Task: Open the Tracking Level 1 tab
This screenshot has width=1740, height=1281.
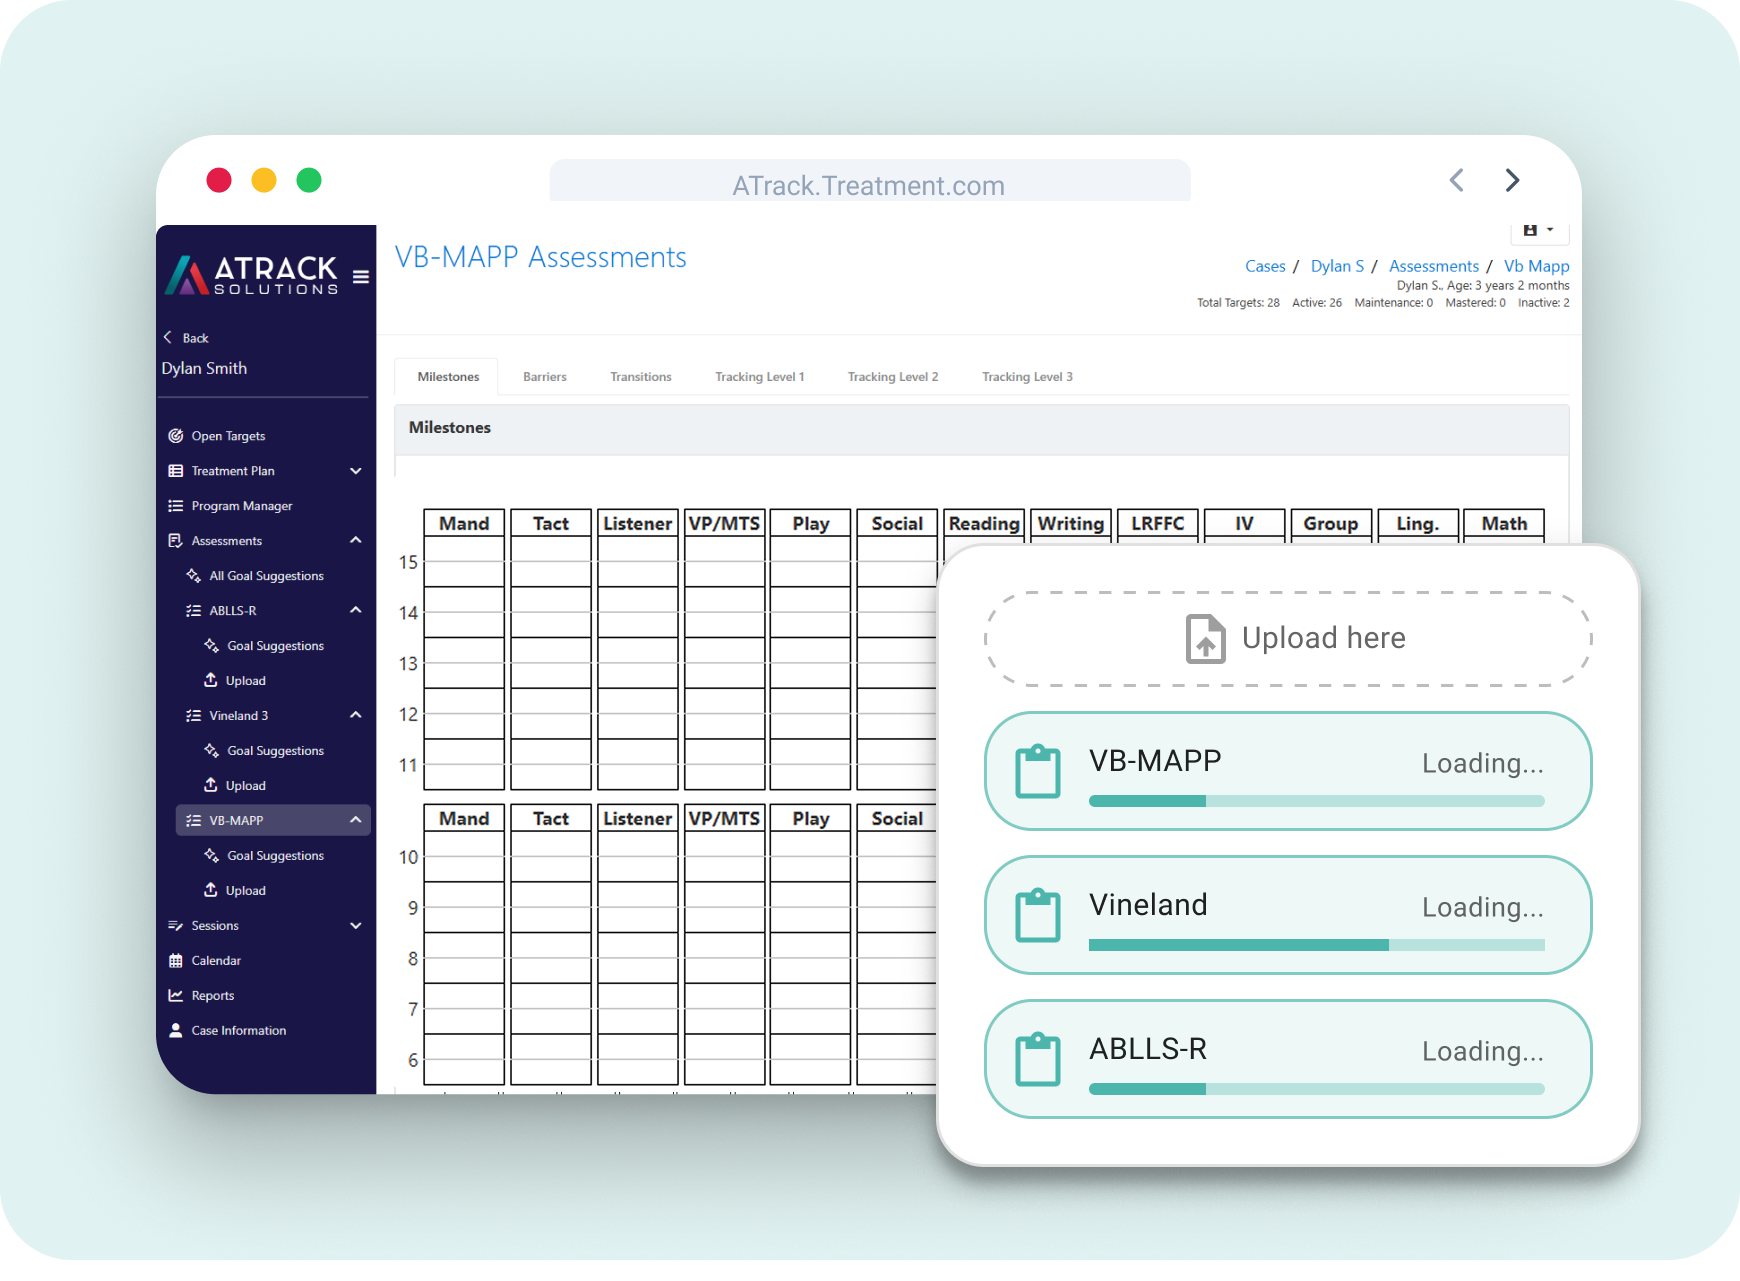Action: (x=759, y=377)
